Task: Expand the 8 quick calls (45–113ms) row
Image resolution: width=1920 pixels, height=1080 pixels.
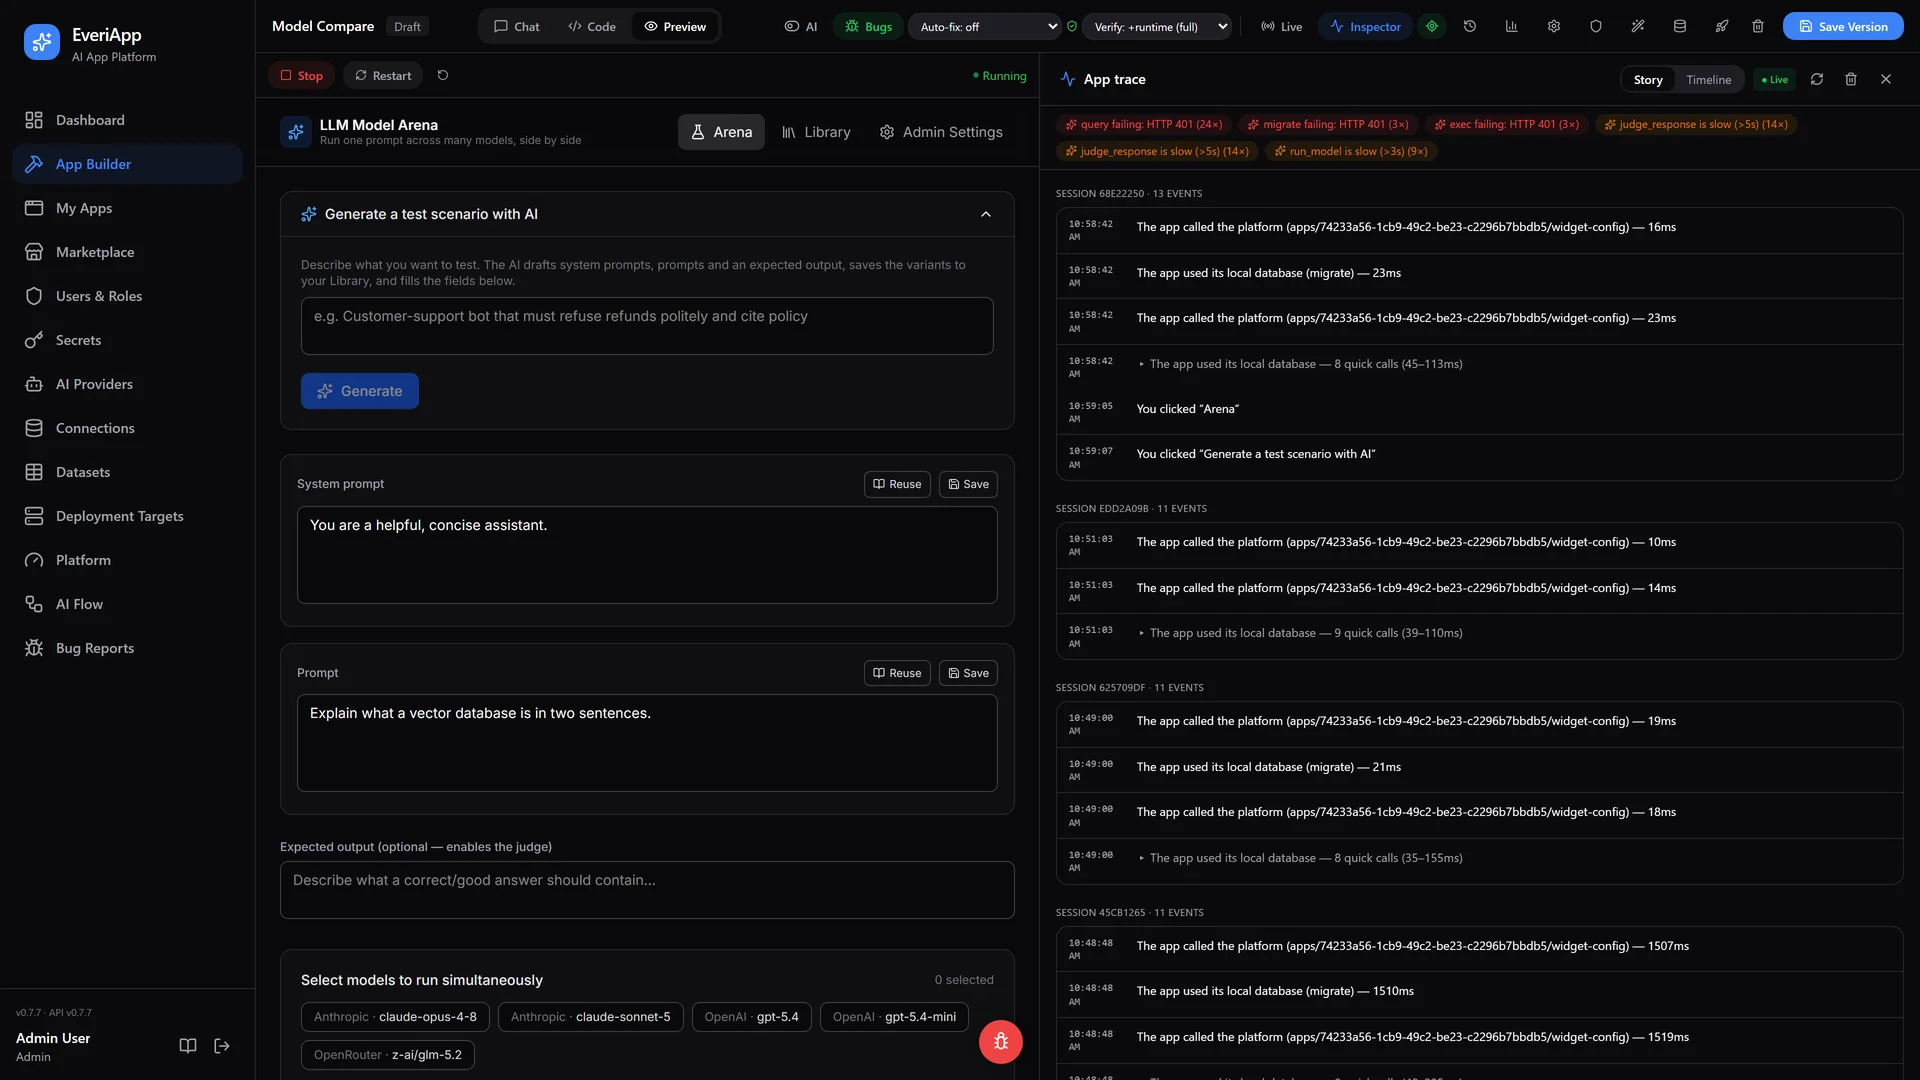Action: pos(1300,364)
